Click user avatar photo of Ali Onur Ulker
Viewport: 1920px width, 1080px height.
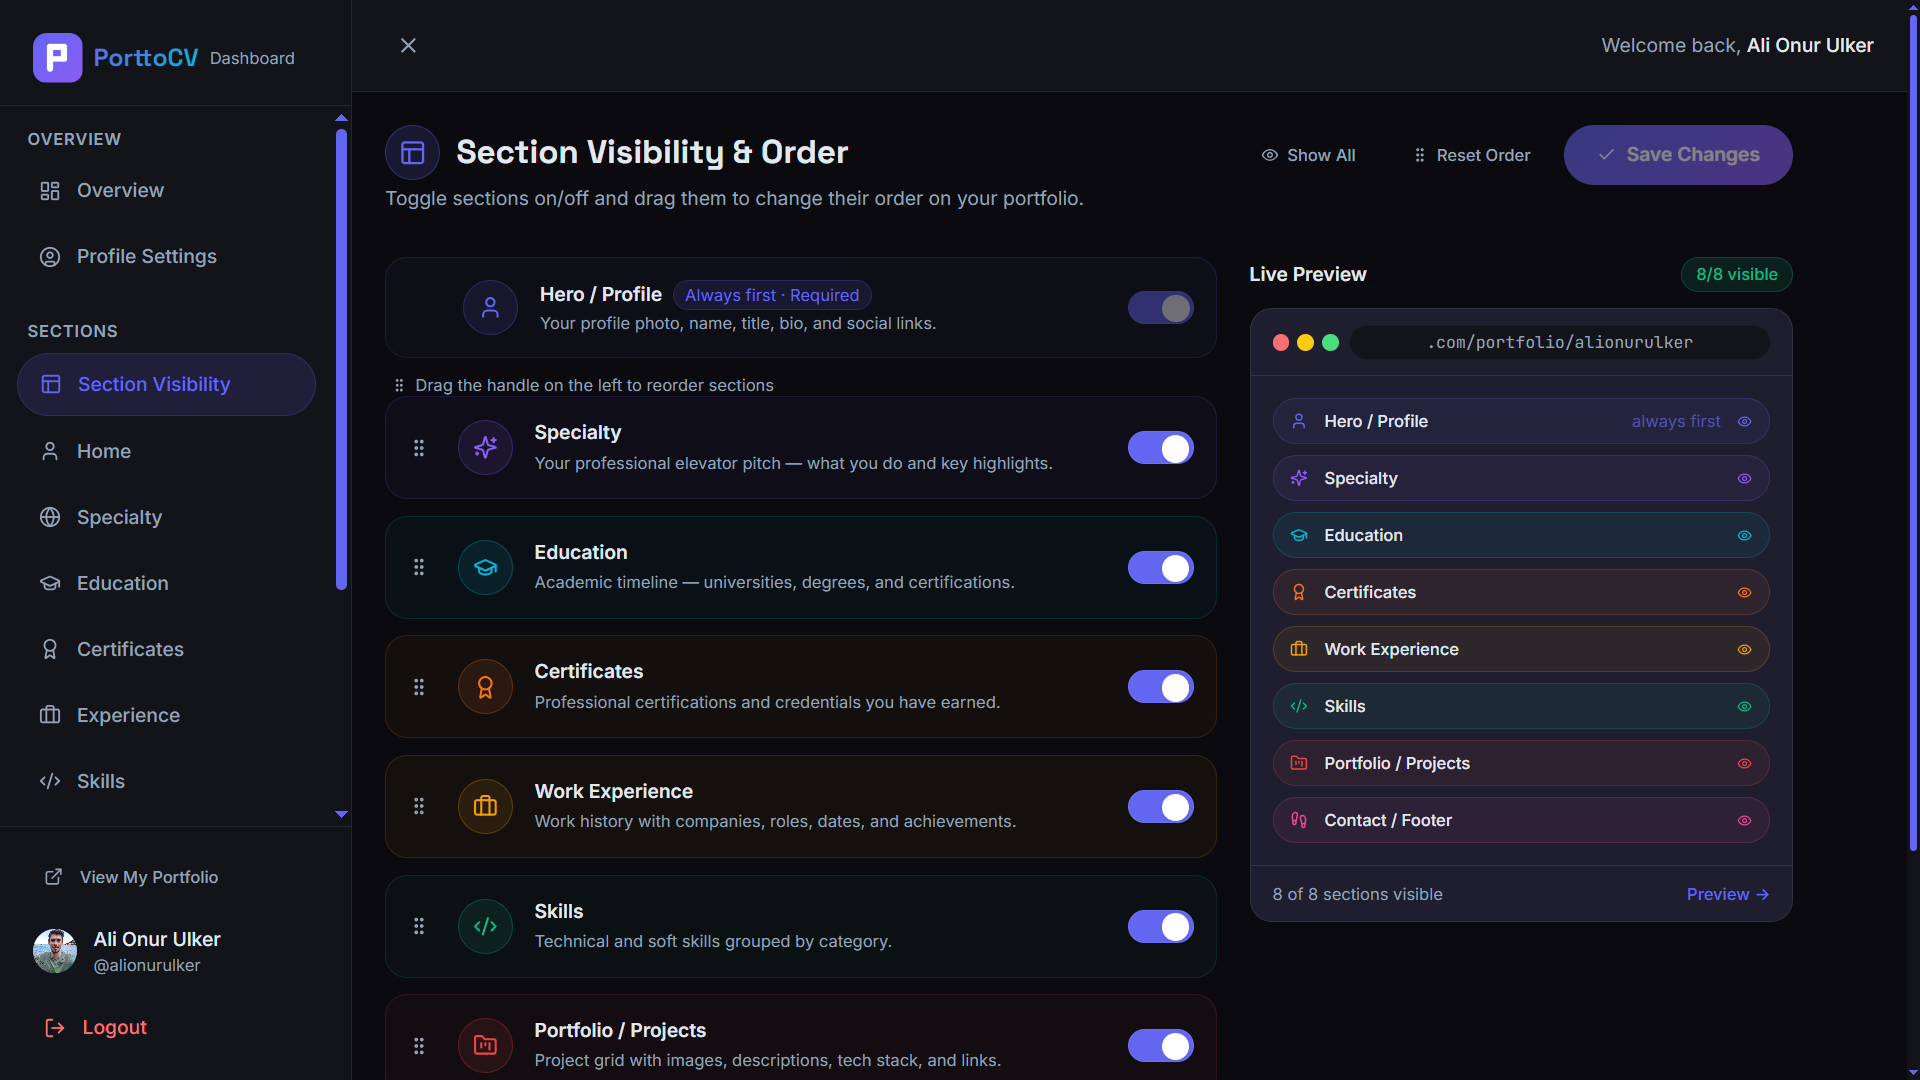55,951
